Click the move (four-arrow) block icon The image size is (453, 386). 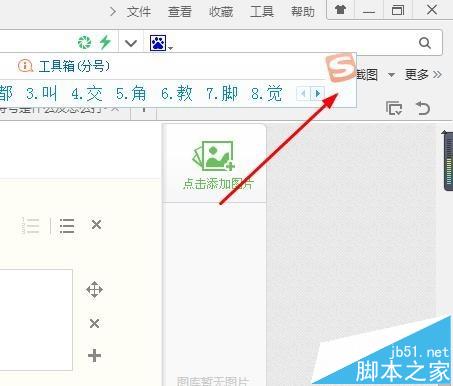(94, 289)
